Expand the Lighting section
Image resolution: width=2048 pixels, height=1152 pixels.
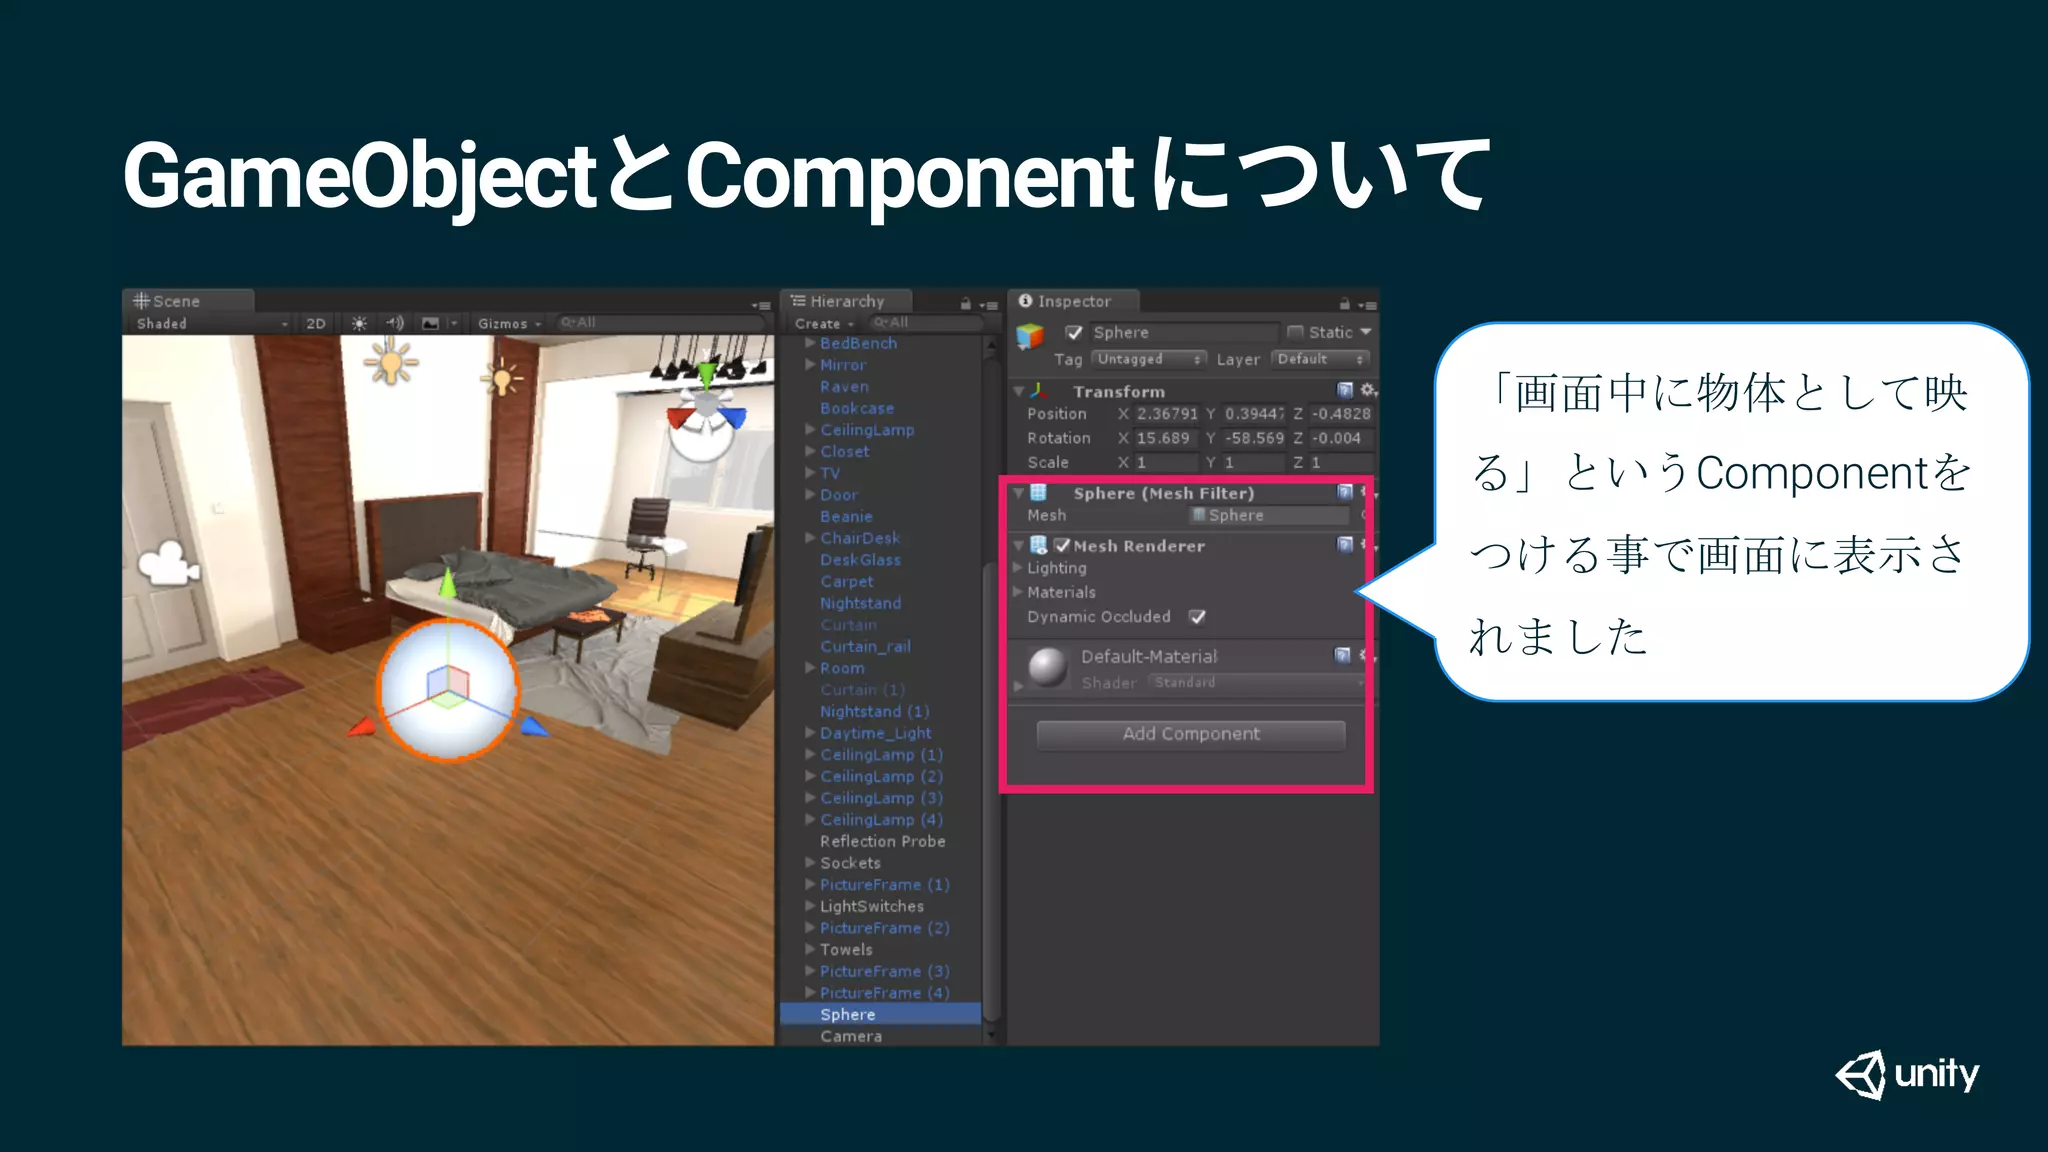pos(1018,568)
